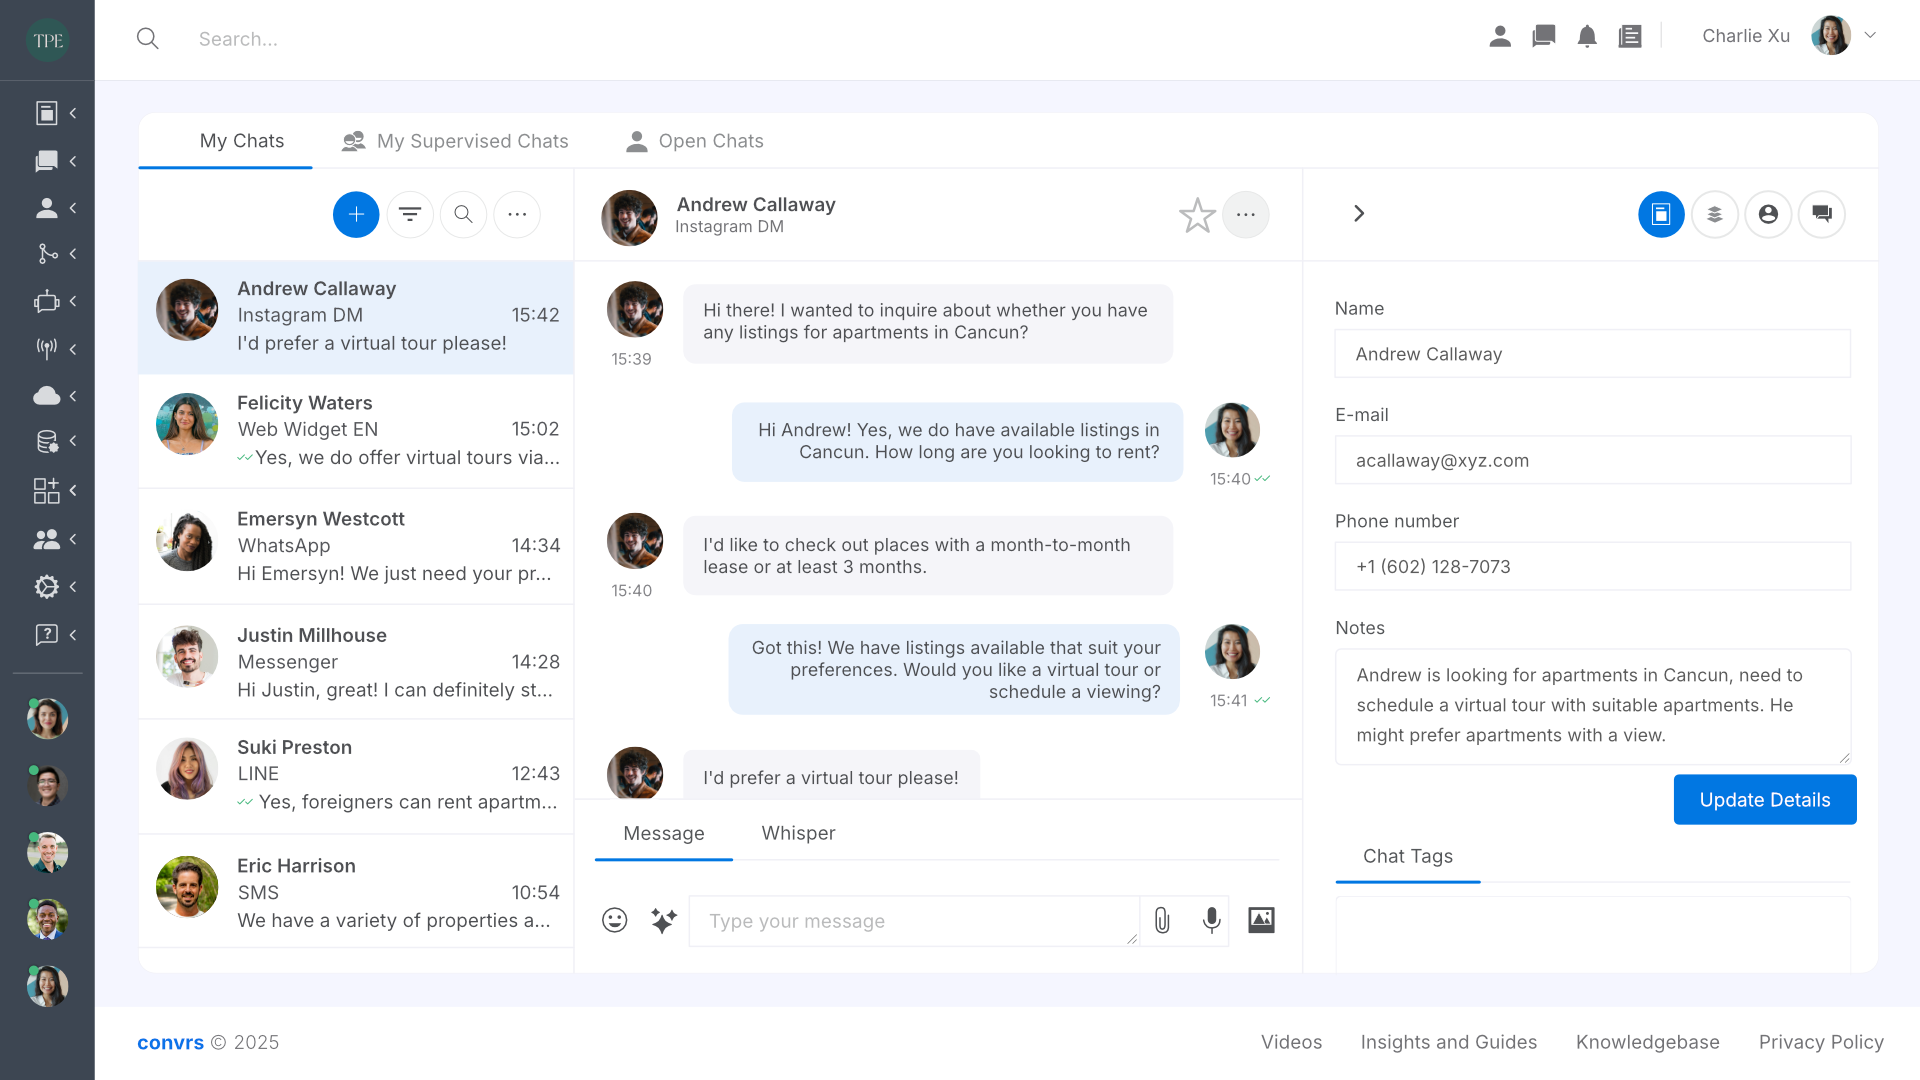
Task: Star the Andrew Callaway conversation
Action: point(1197,215)
